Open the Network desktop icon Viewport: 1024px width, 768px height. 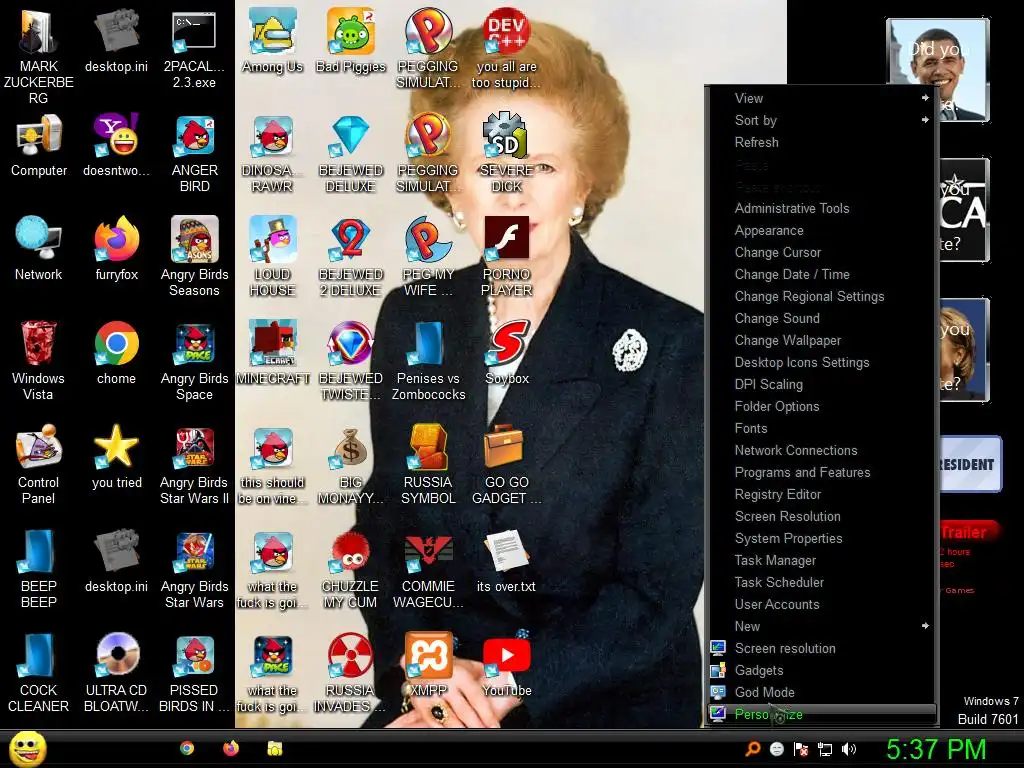pyautogui.click(x=39, y=249)
